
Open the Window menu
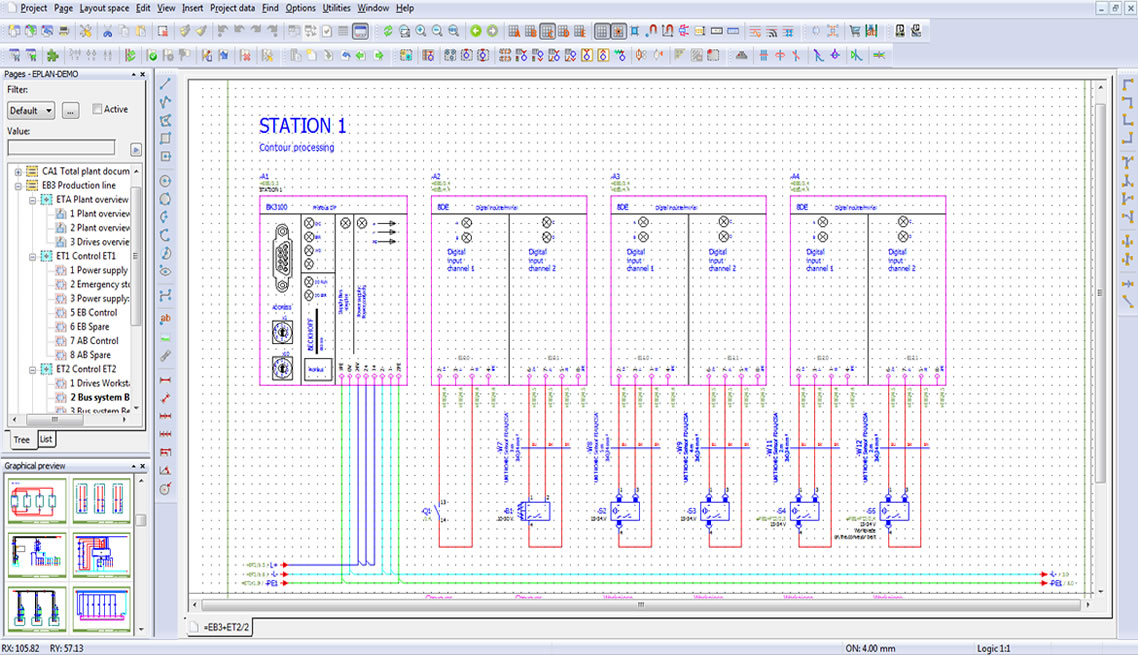[373, 8]
